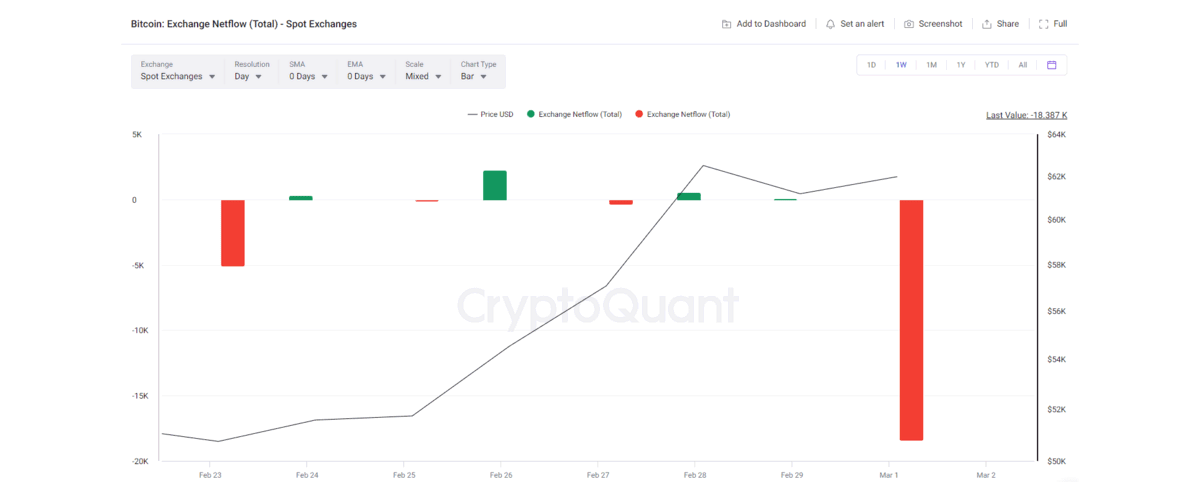Open the Scale Mixed dropdown
Screen dimensions: 1200x482
tap(424, 76)
